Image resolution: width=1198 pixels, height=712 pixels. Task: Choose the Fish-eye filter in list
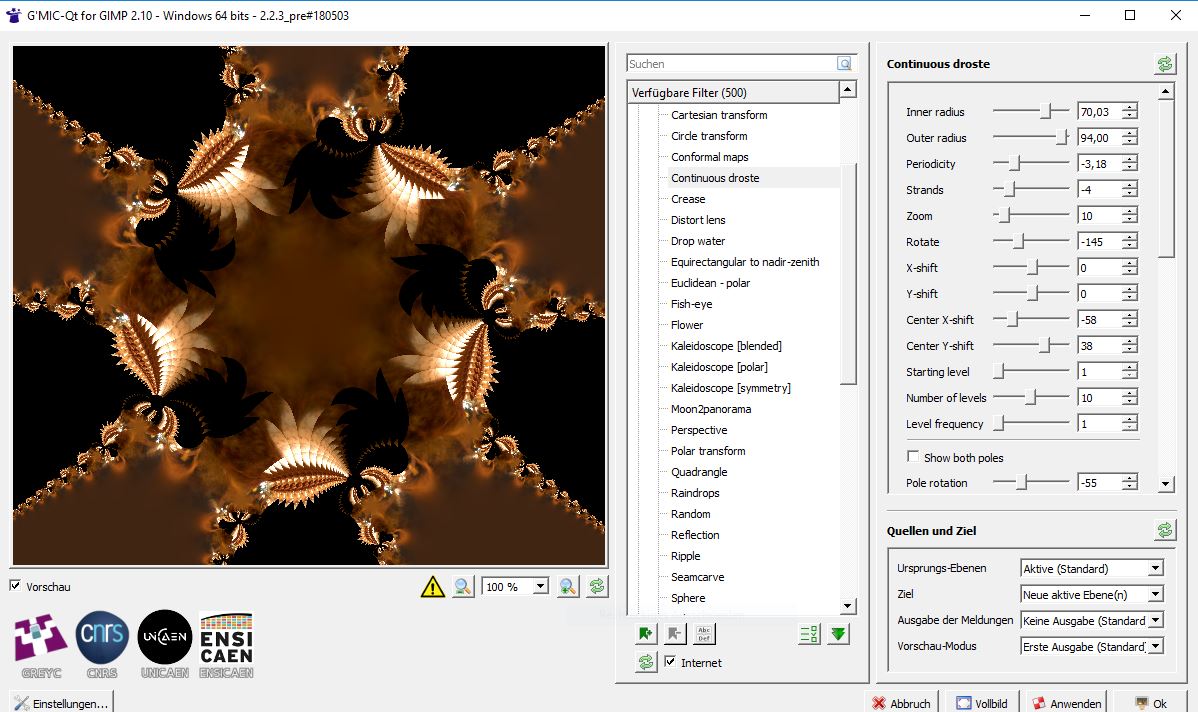point(691,304)
